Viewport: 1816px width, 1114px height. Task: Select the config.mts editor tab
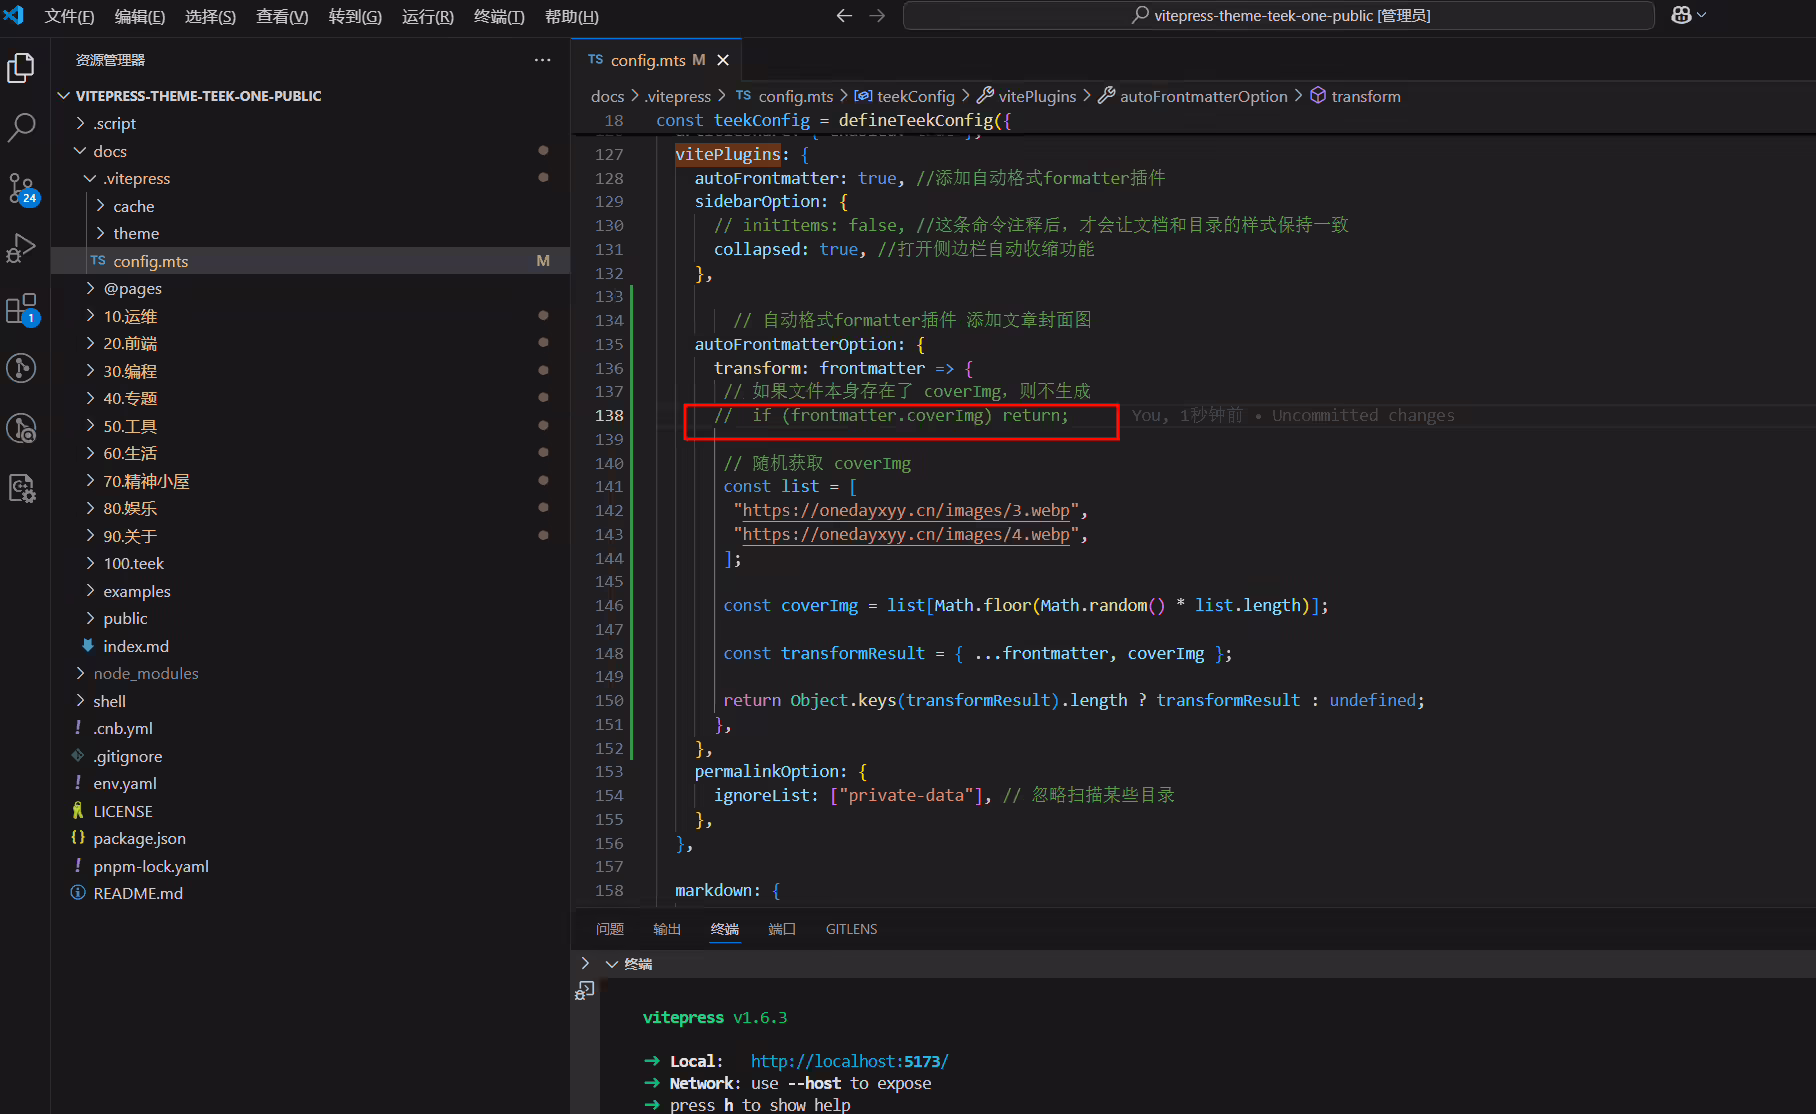[x=657, y=60]
